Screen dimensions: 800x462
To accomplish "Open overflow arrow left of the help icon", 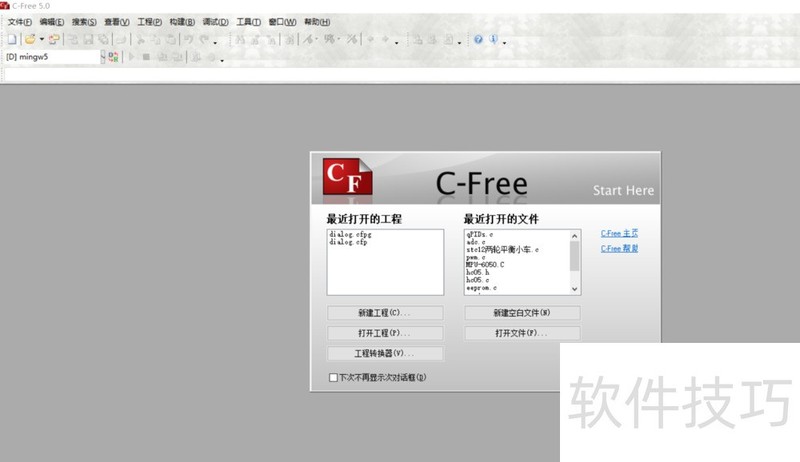I will [459, 42].
